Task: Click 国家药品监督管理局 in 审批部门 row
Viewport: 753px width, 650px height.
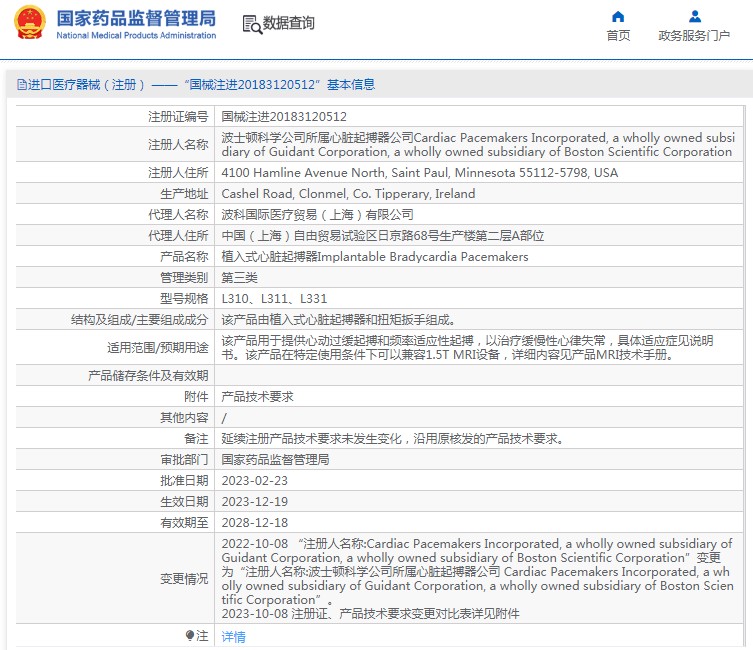Action: [275, 460]
